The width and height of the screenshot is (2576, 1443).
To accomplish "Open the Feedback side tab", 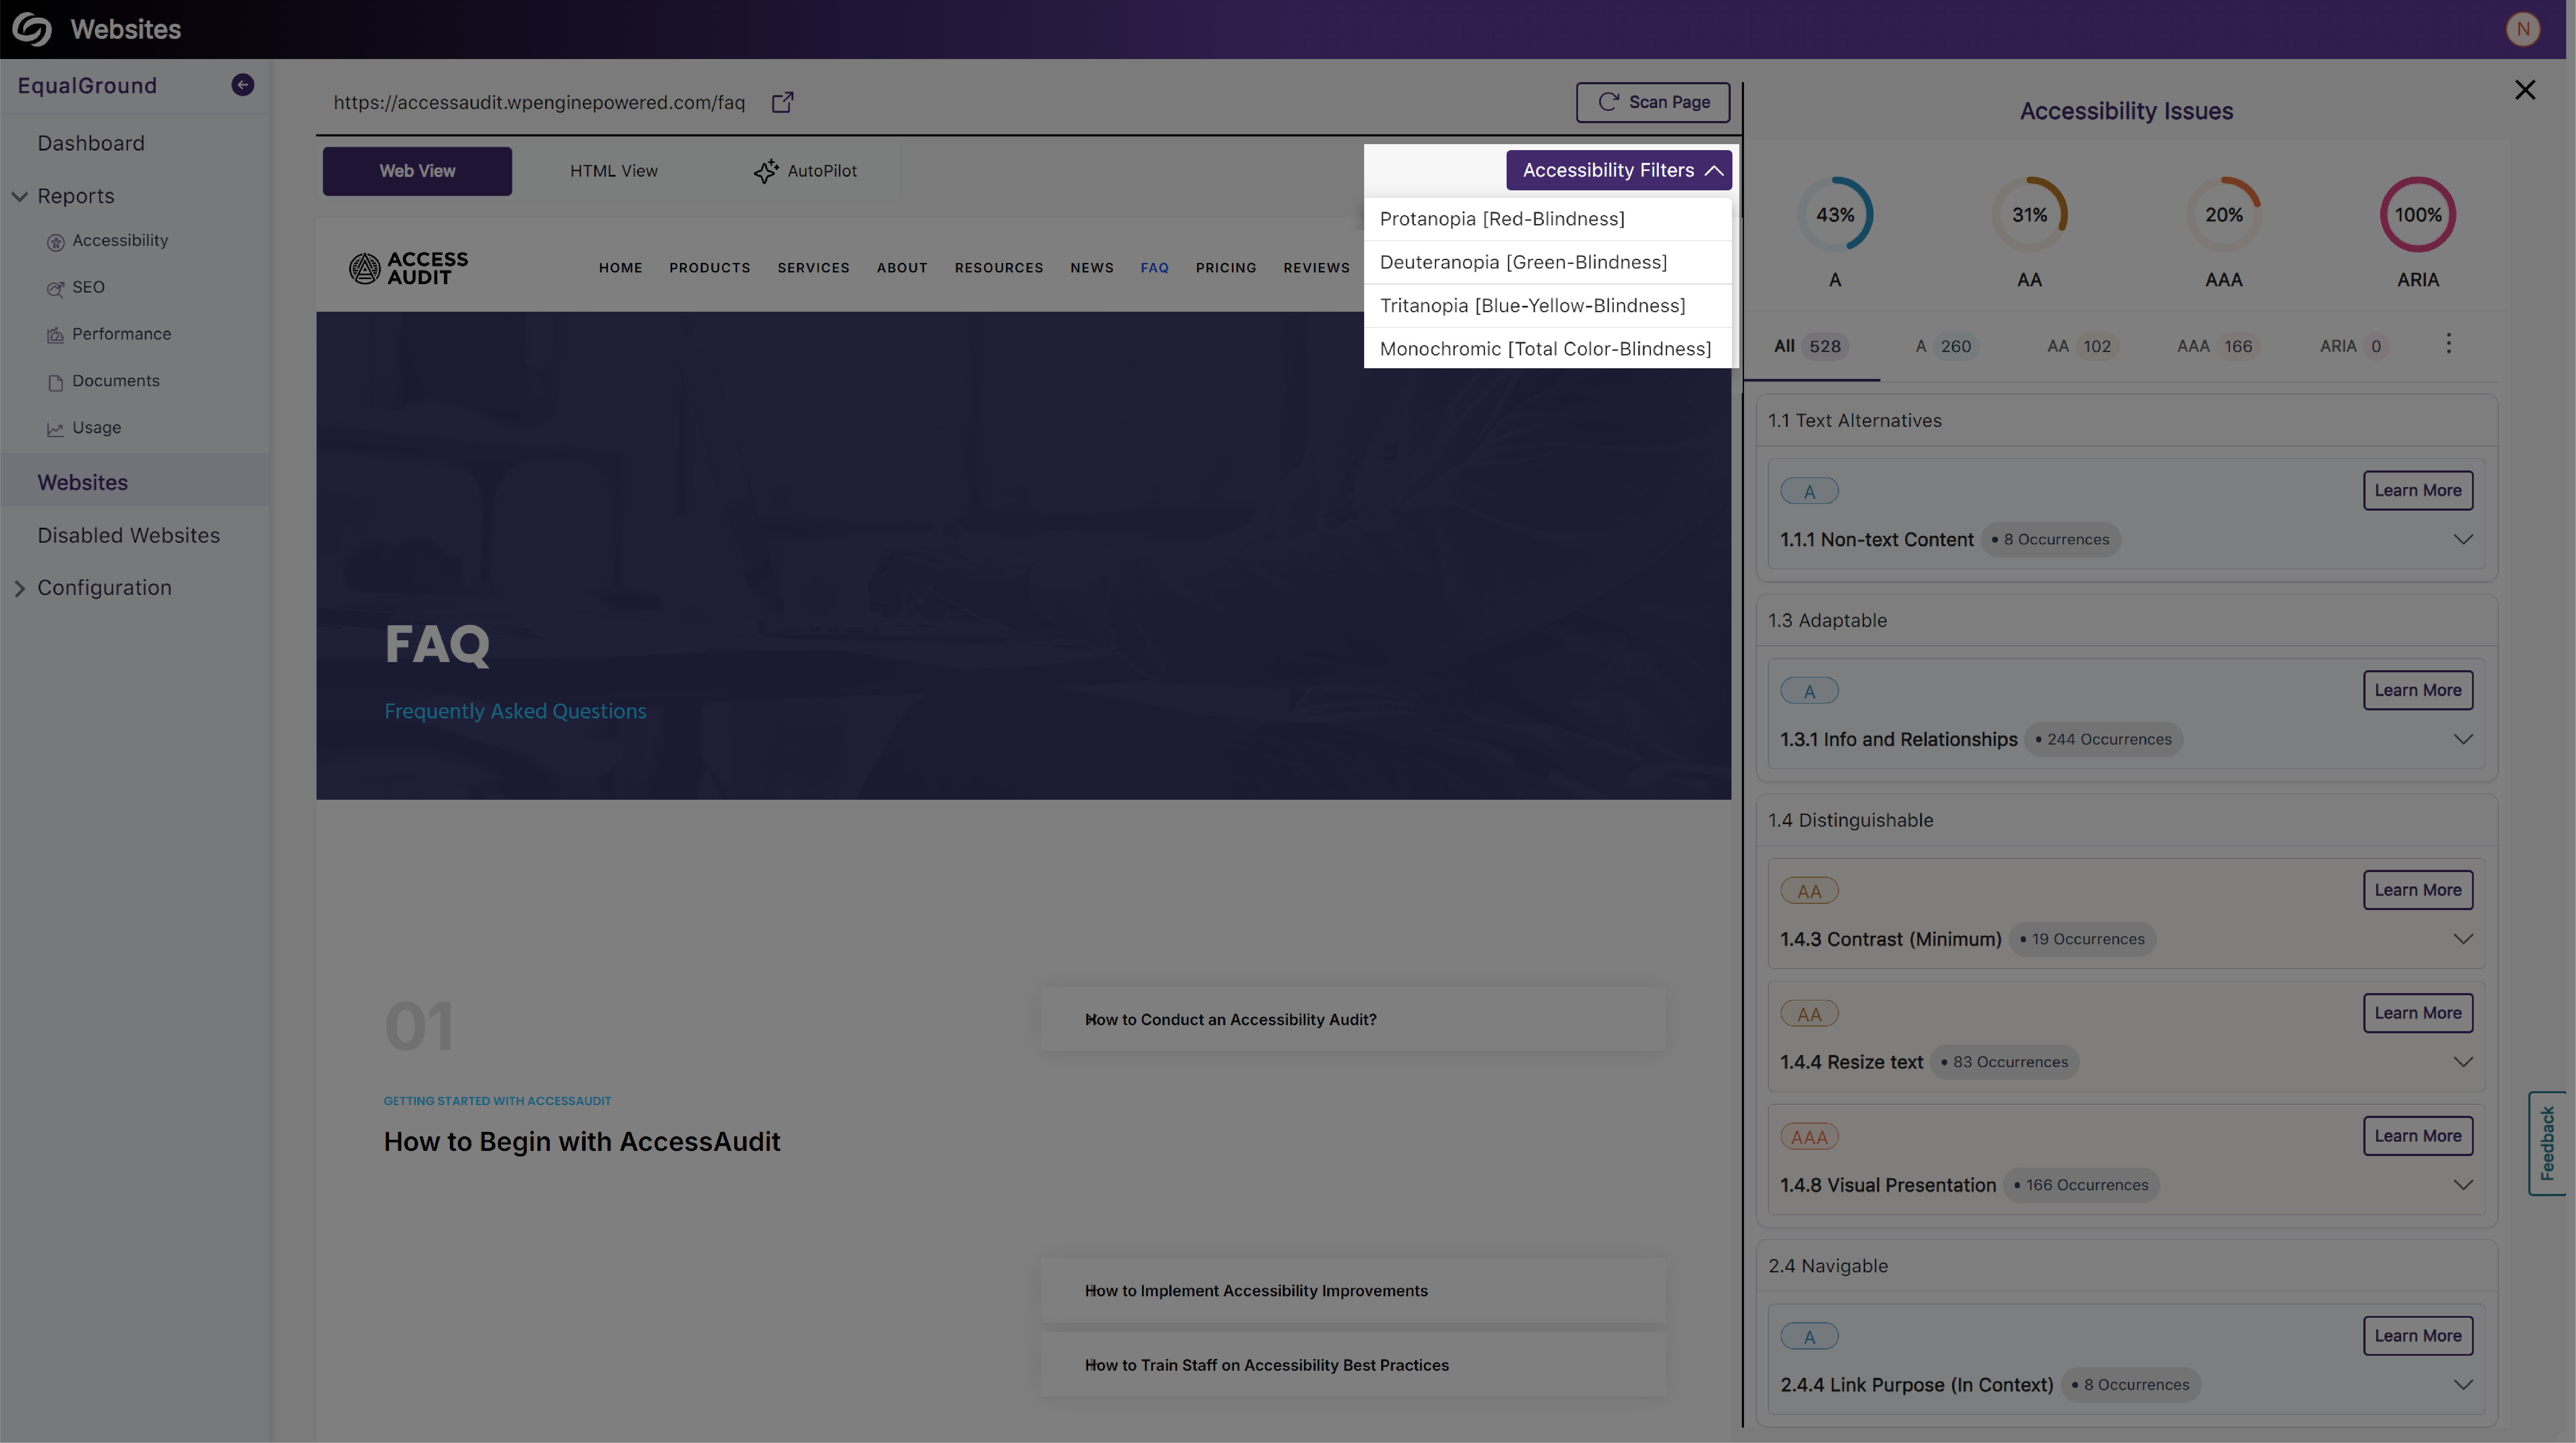I will click(2547, 1143).
